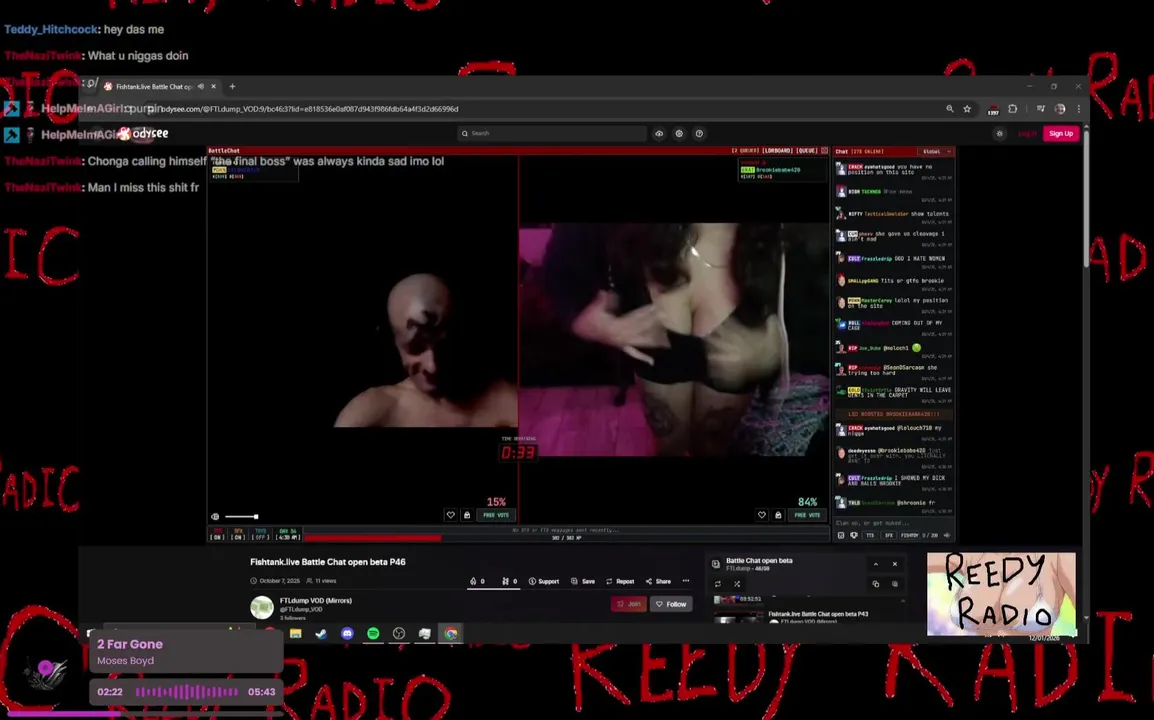Screen dimensions: 1154x720
Task: Save the video to a list
Action: [x=583, y=582]
